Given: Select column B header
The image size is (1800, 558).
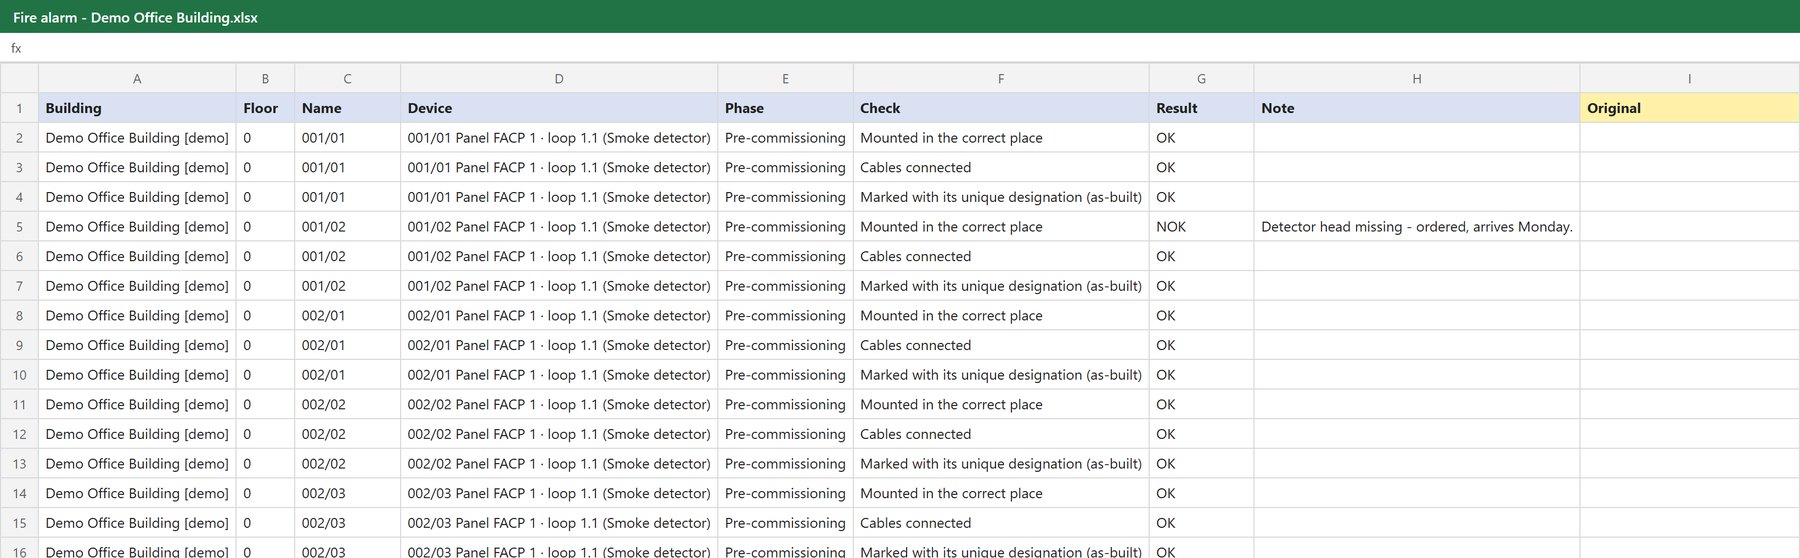Looking at the screenshot, I should (x=265, y=79).
